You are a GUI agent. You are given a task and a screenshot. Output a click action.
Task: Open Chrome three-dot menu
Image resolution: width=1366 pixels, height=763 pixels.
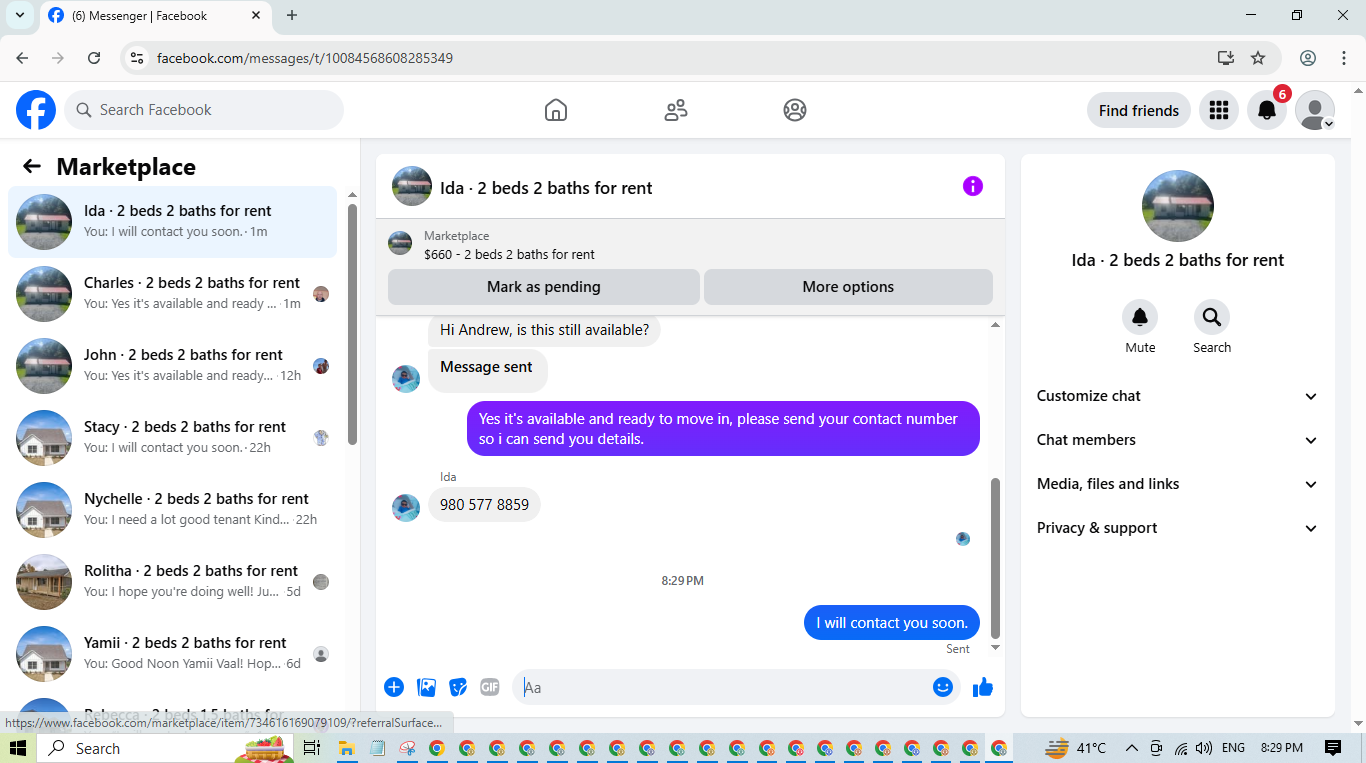[1345, 58]
